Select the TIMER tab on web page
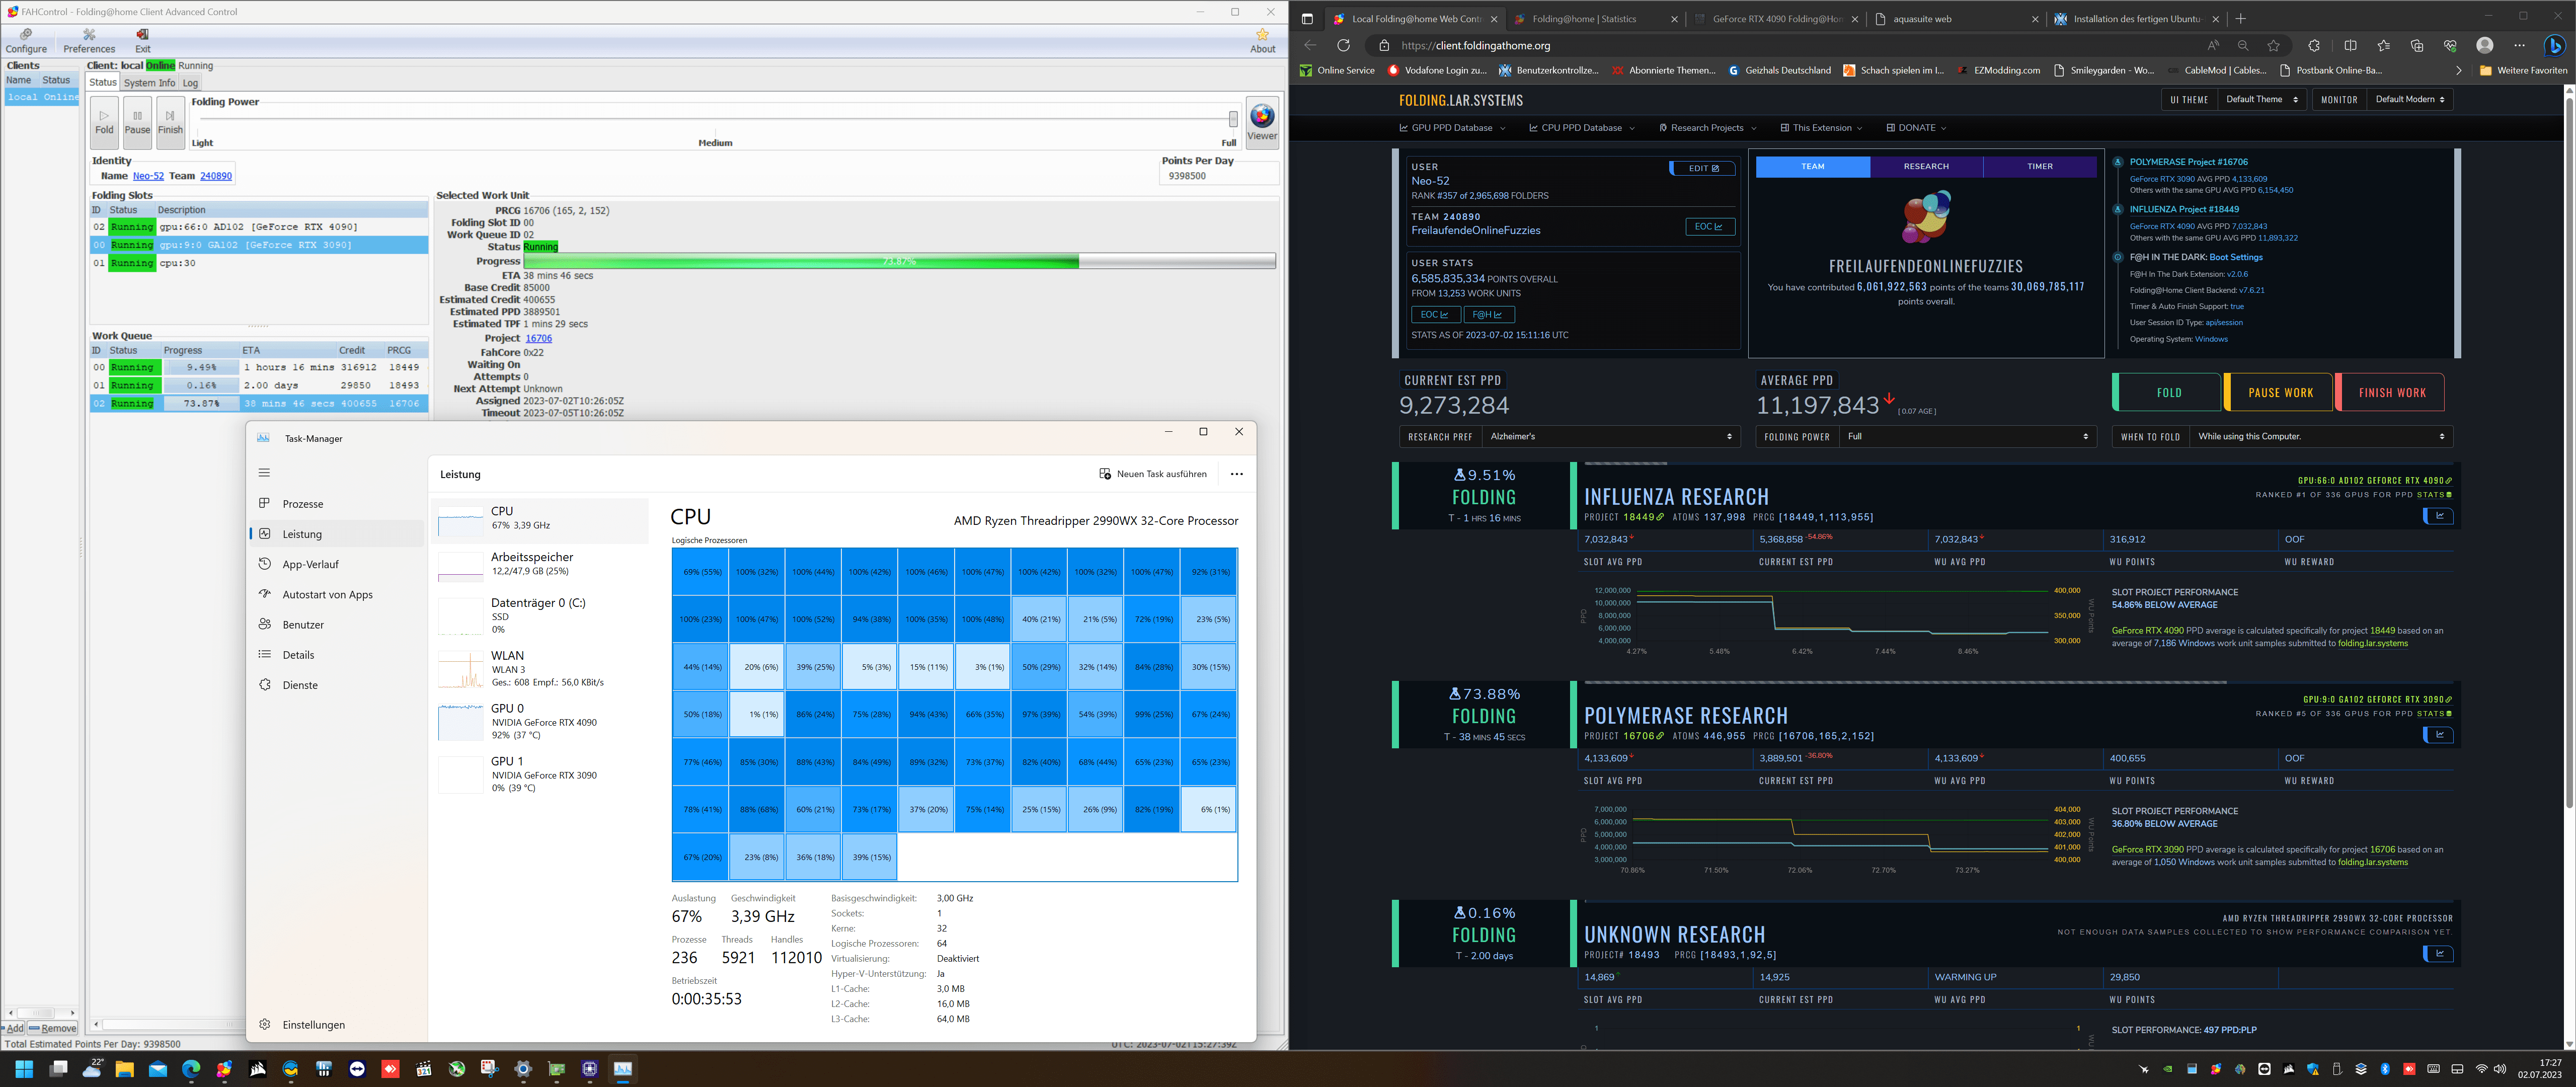This screenshot has height=1087, width=2576. (2040, 166)
